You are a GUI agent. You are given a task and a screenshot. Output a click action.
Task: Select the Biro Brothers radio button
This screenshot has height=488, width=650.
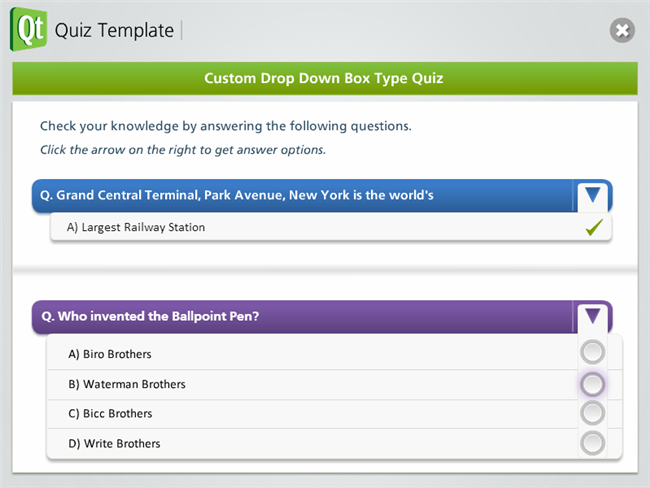[x=593, y=352]
